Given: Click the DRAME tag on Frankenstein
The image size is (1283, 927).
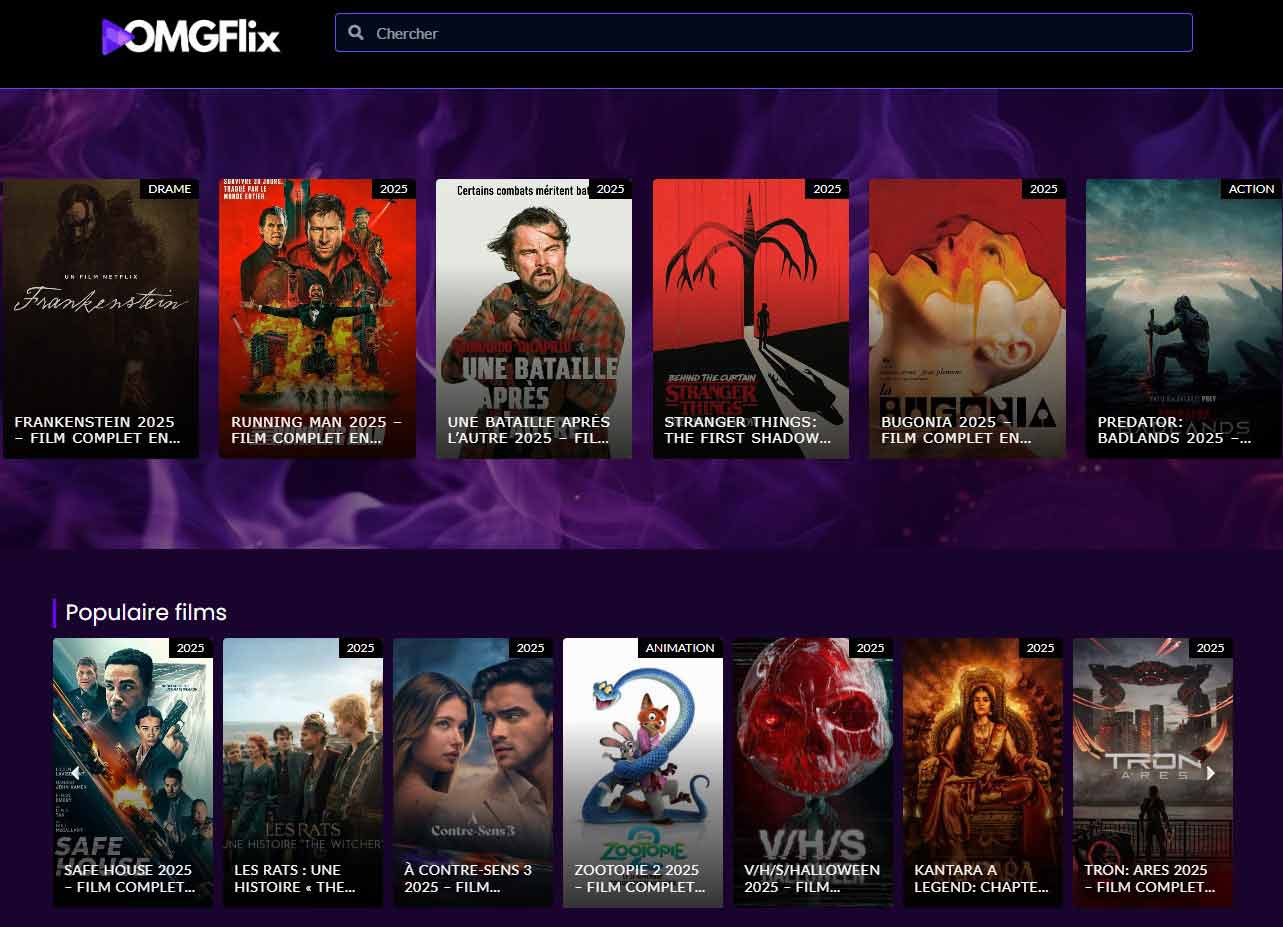Looking at the screenshot, I should [169, 189].
